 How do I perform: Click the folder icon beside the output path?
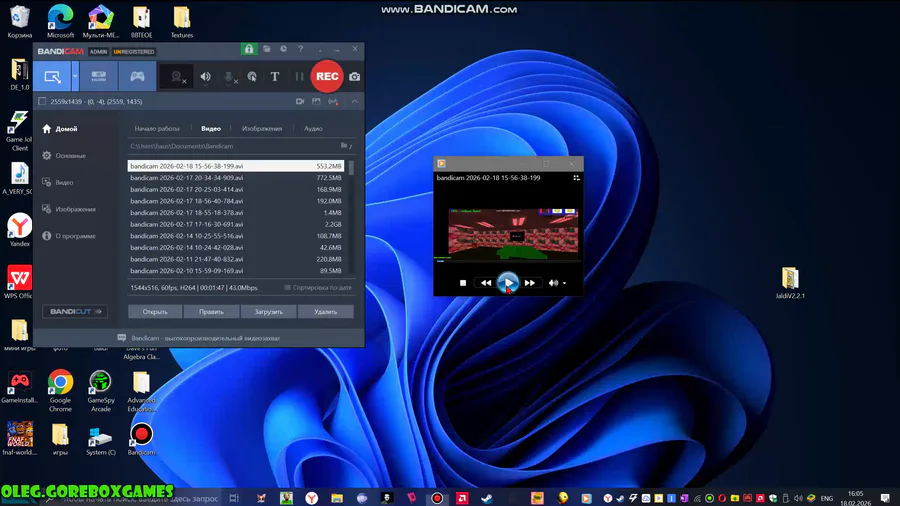(344, 146)
